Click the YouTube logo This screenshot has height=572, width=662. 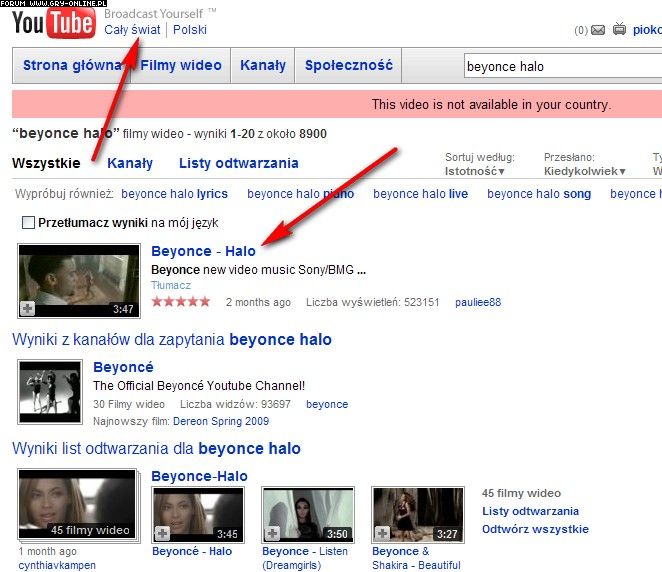[x=55, y=24]
